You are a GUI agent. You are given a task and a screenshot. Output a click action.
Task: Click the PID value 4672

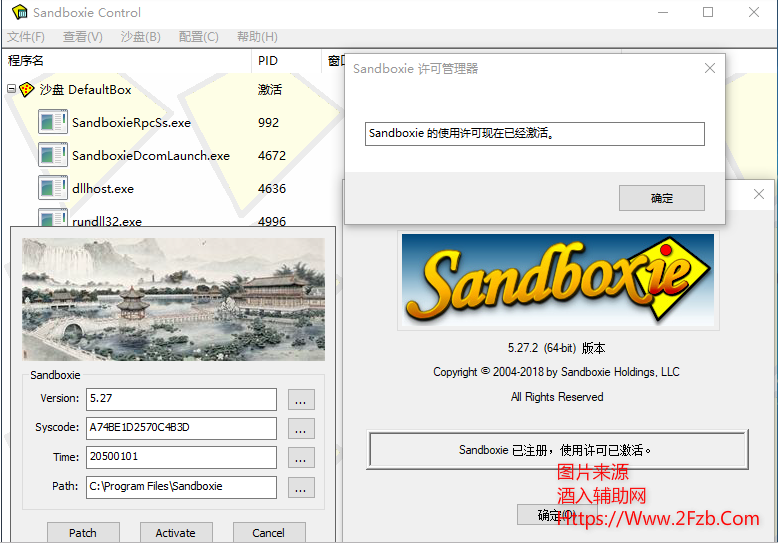(x=272, y=155)
